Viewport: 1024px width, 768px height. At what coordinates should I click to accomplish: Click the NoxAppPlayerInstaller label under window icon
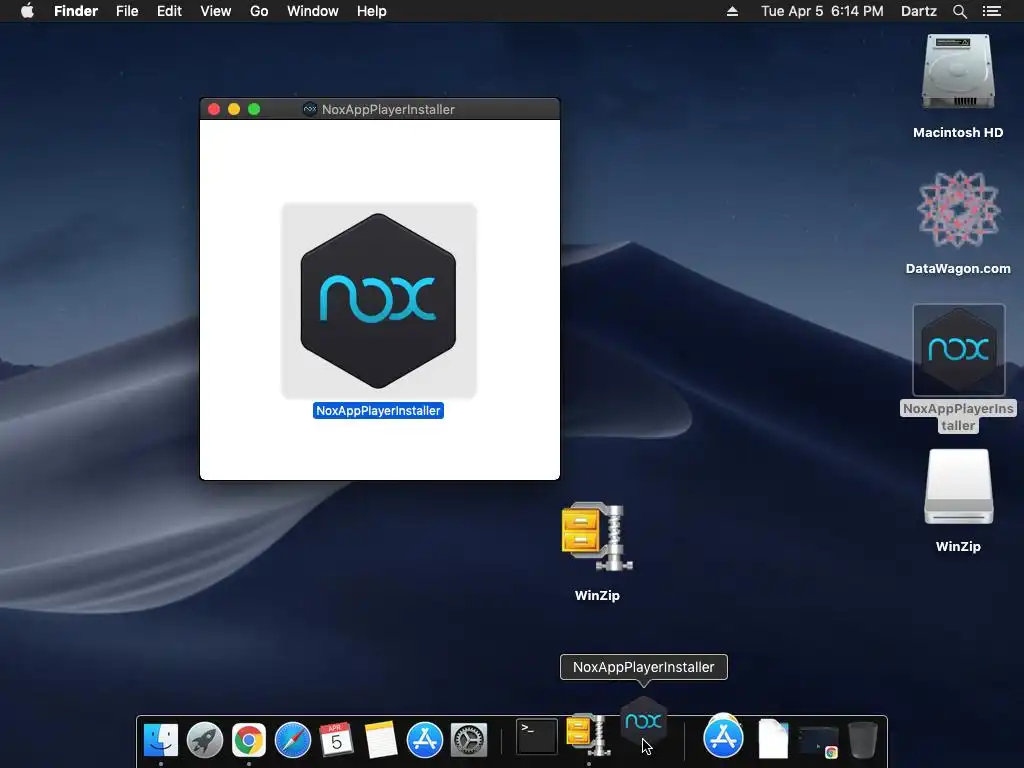[x=378, y=411]
